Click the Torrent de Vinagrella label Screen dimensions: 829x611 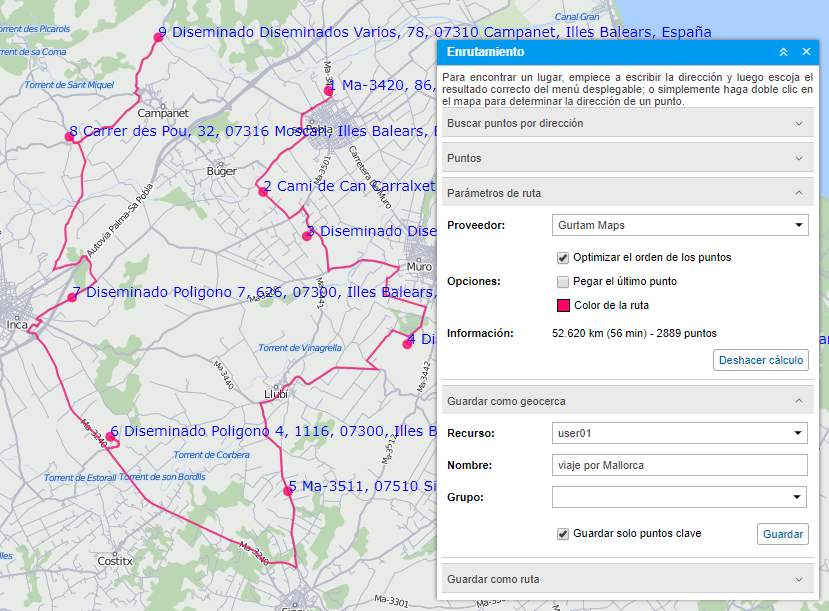click(300, 347)
